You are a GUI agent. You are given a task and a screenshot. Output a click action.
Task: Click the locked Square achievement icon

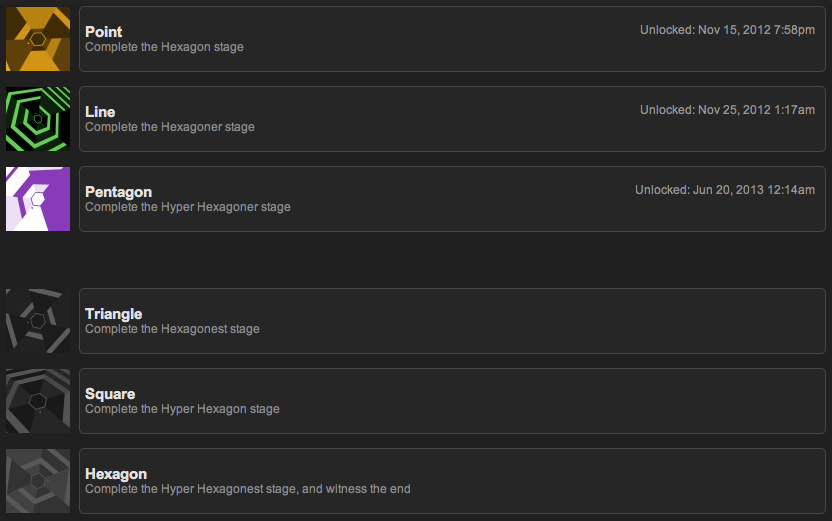pyautogui.click(x=38, y=401)
